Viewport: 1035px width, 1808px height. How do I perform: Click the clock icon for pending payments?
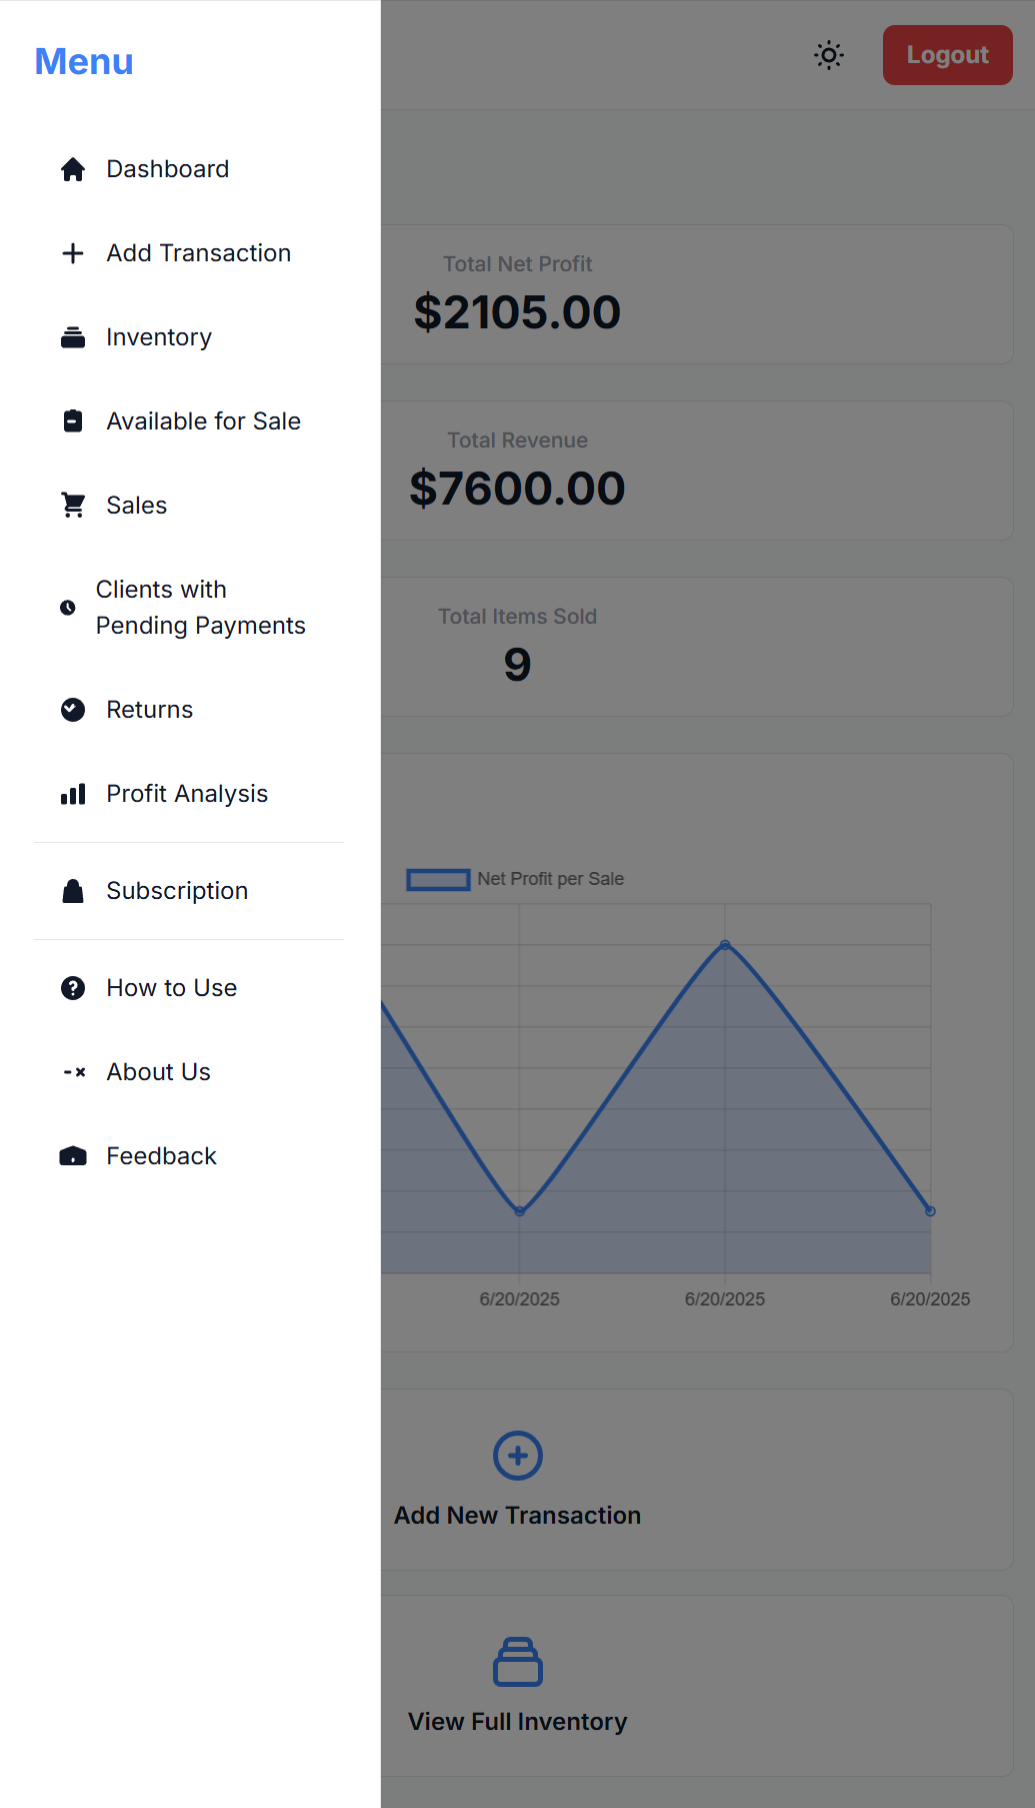click(68, 607)
